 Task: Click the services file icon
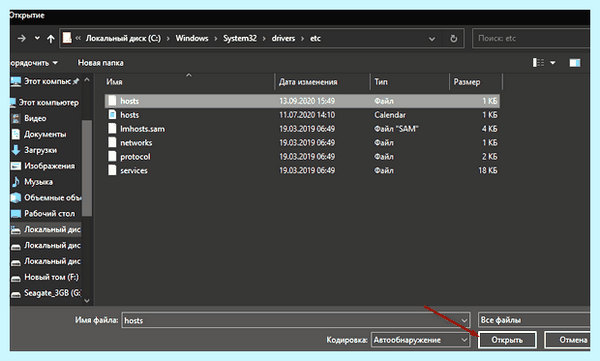tap(112, 170)
